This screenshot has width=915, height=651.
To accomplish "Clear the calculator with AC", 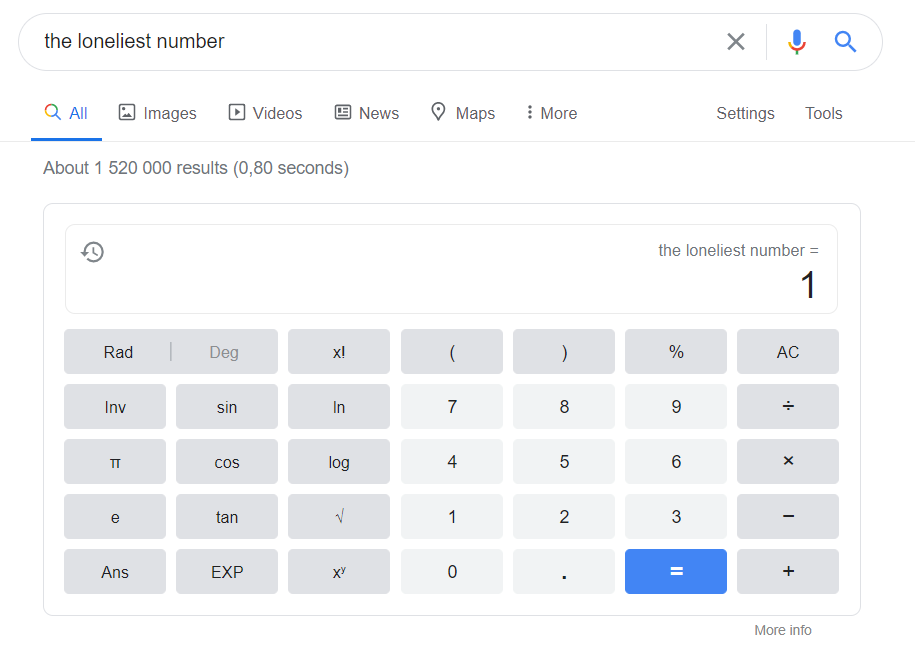I will coord(787,351).
